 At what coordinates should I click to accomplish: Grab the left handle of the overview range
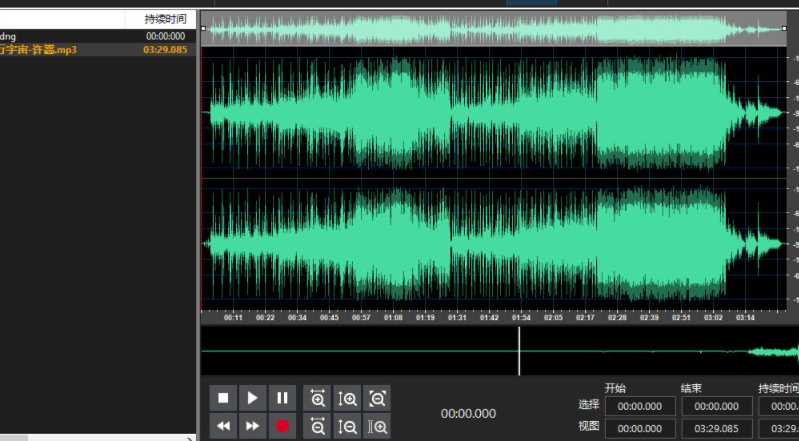coord(204,29)
